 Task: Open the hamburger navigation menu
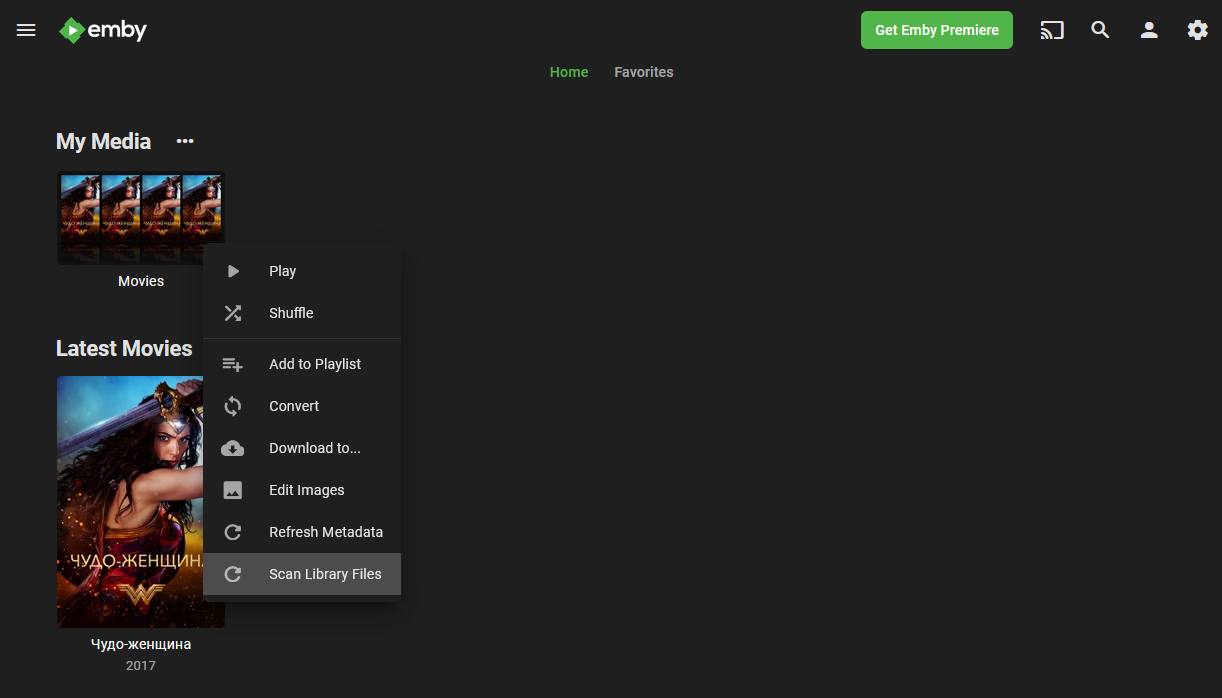(26, 30)
